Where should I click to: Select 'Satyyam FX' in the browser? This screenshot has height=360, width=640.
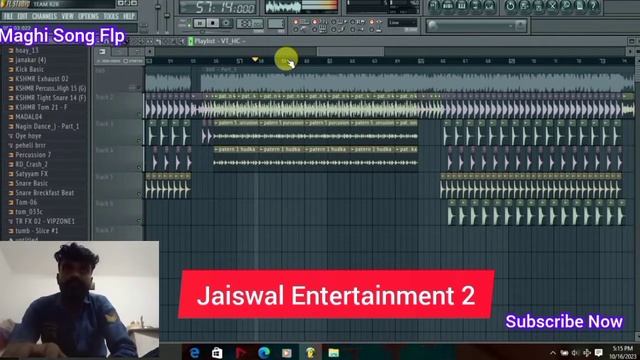click(x=31, y=174)
